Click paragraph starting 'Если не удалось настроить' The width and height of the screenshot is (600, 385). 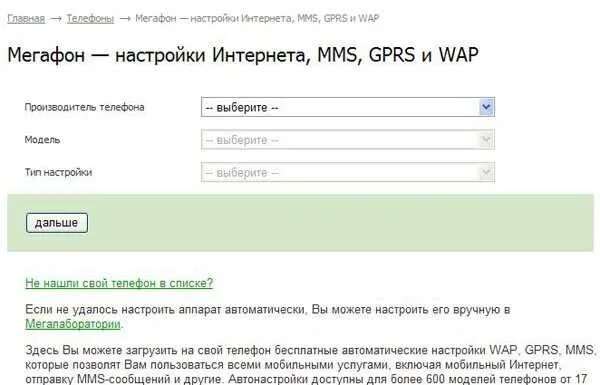(267, 317)
